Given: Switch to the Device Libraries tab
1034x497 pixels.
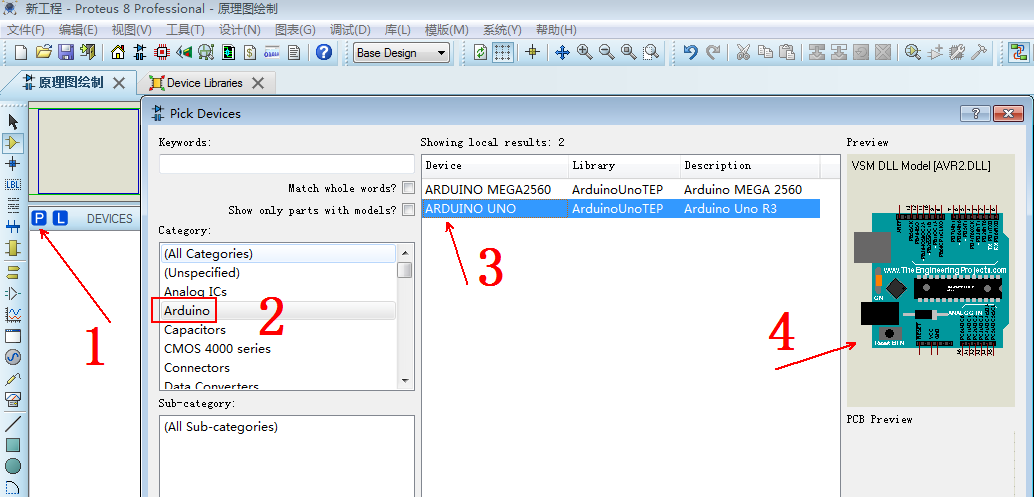Looking at the screenshot, I should tap(204, 83).
